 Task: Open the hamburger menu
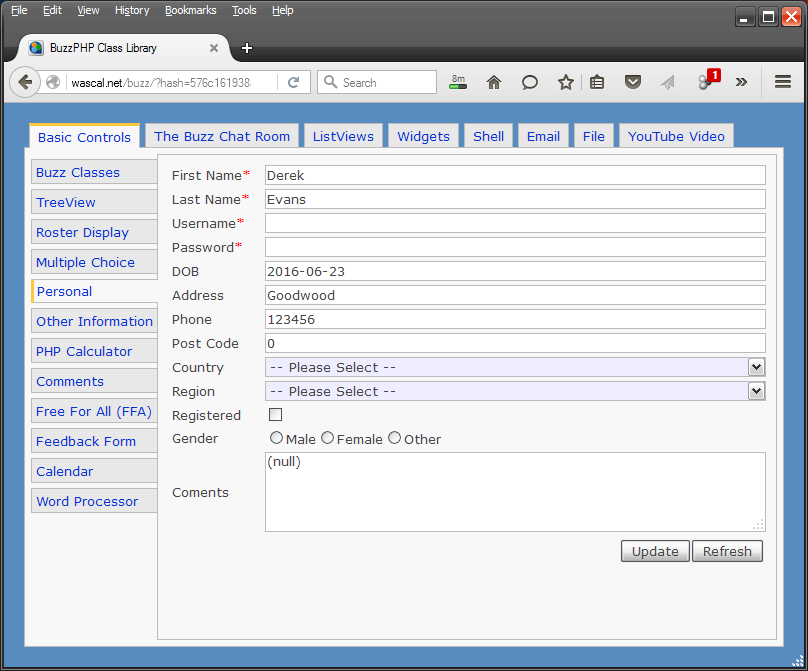point(783,82)
